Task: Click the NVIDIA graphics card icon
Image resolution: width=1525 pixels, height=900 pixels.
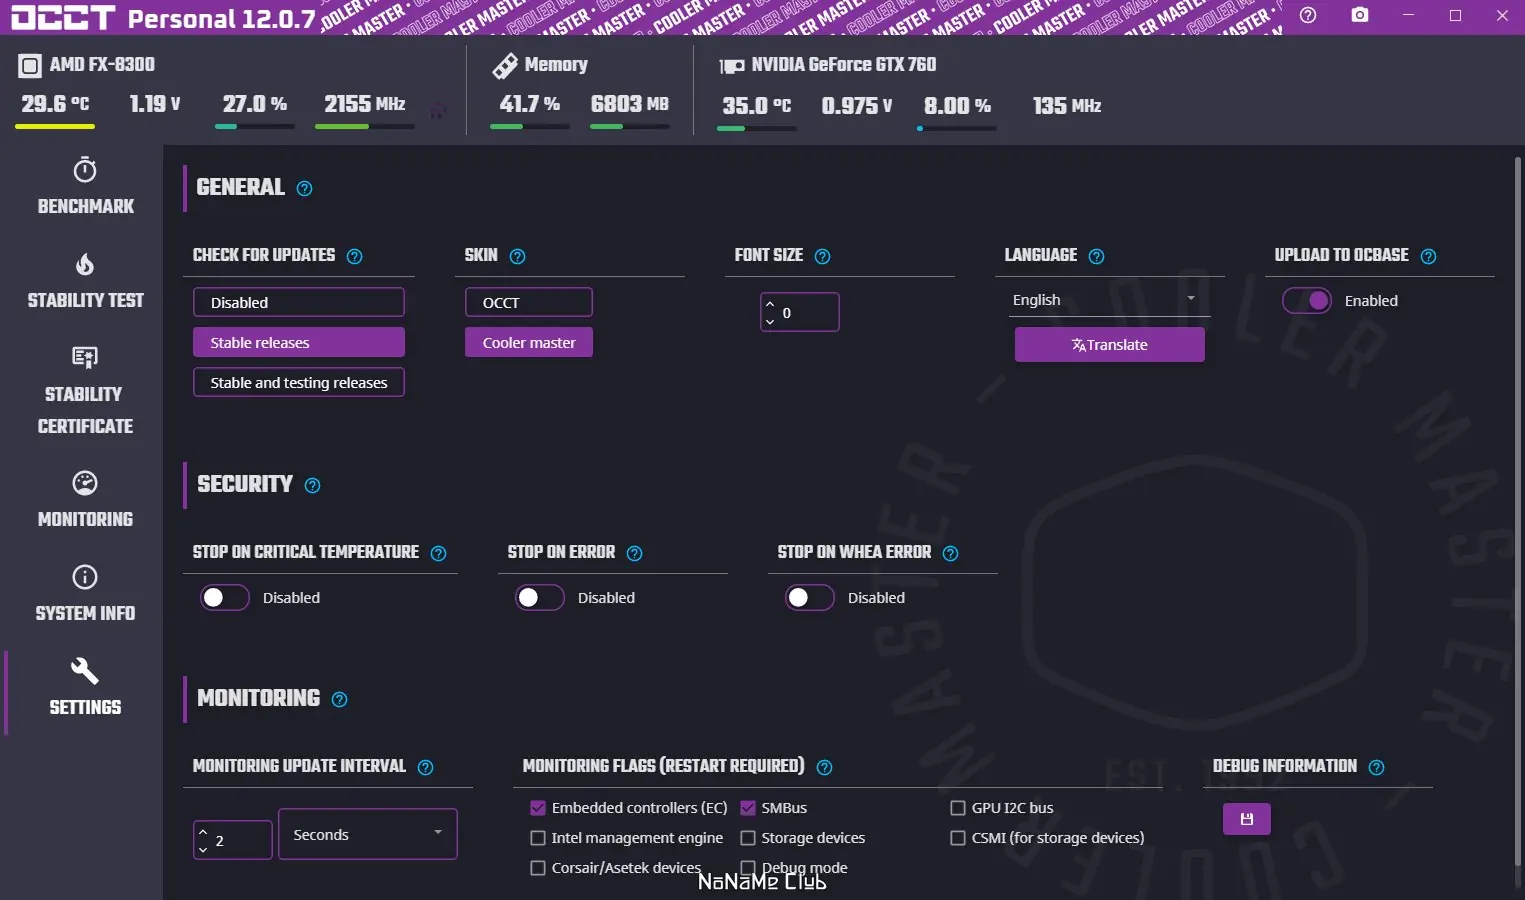Action: coord(732,66)
